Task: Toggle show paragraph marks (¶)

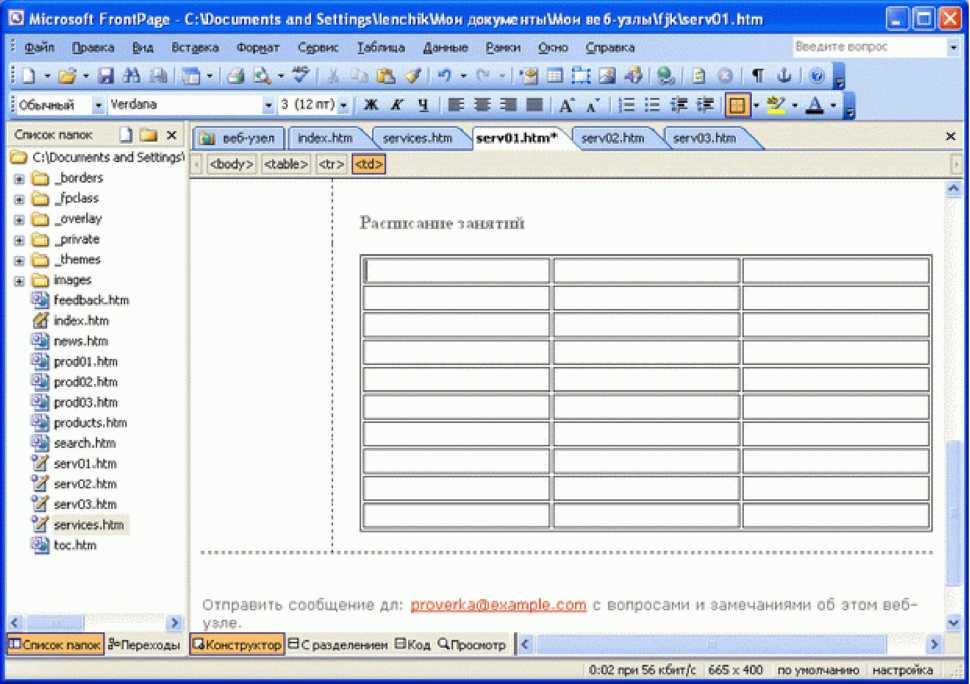Action: (x=758, y=76)
